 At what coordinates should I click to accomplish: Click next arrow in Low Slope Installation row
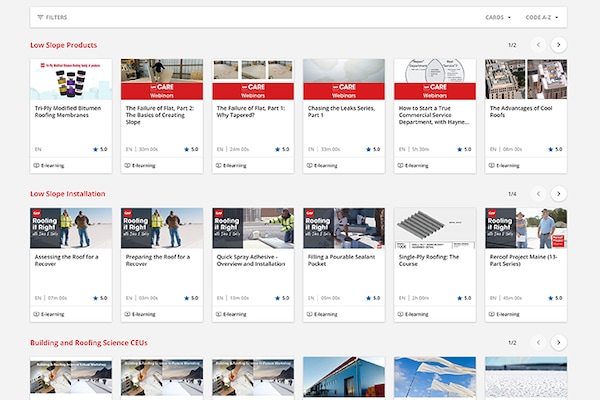click(559, 193)
